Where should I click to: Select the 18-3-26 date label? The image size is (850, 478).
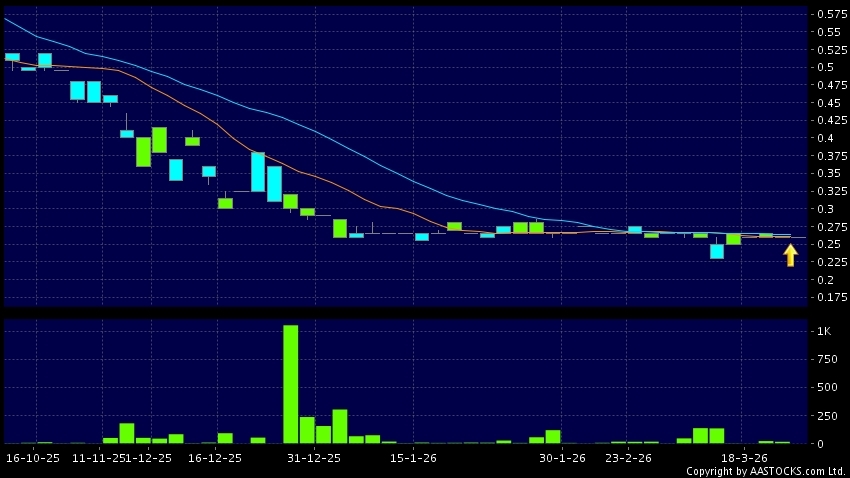[745, 458]
